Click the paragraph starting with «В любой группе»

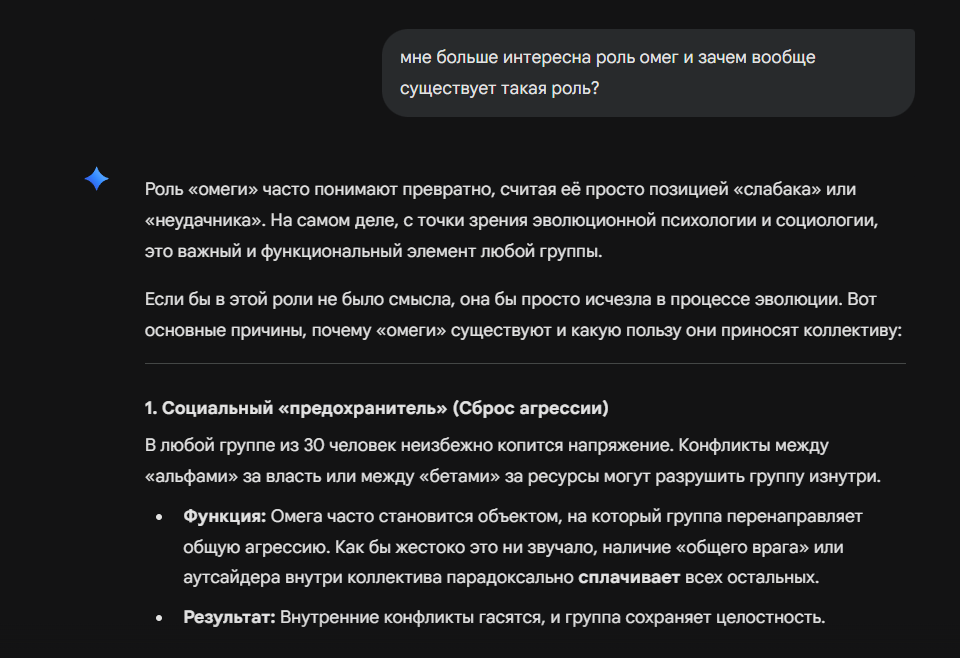point(512,459)
